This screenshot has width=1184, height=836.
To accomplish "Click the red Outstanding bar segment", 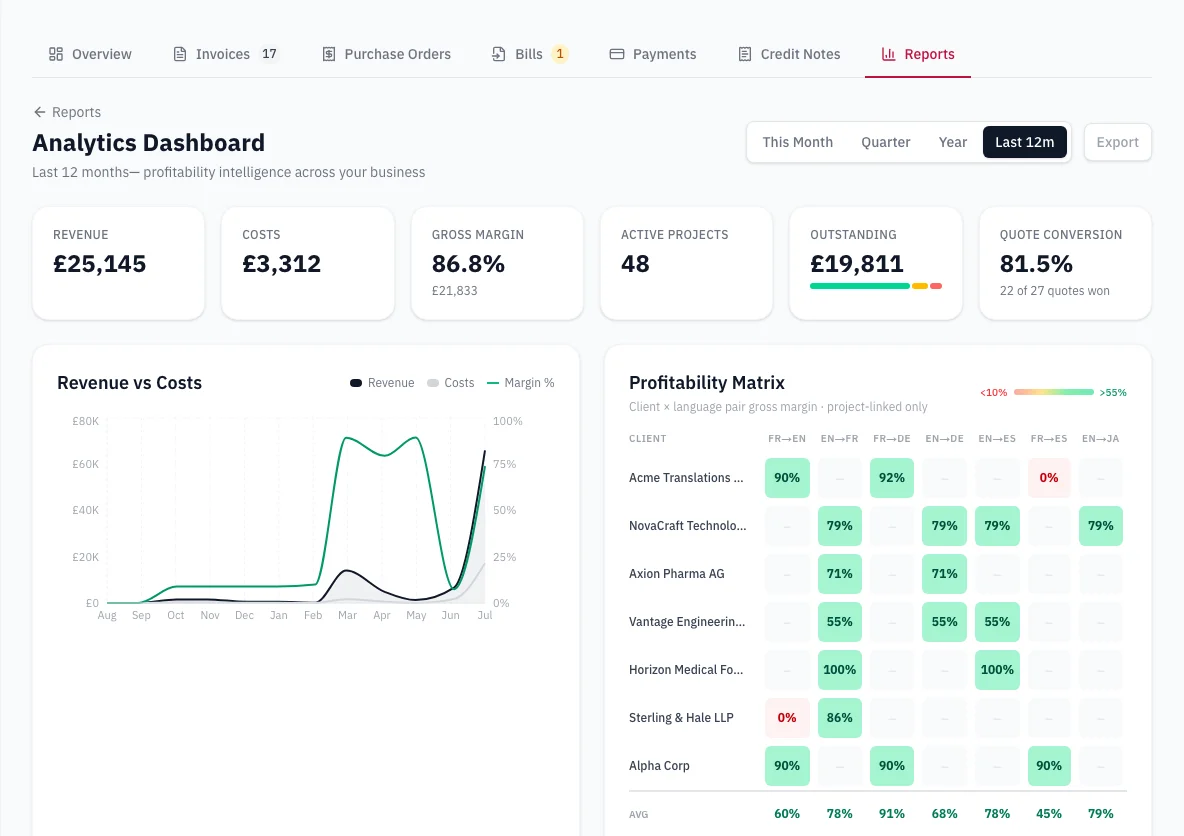I will pyautogui.click(x=936, y=286).
